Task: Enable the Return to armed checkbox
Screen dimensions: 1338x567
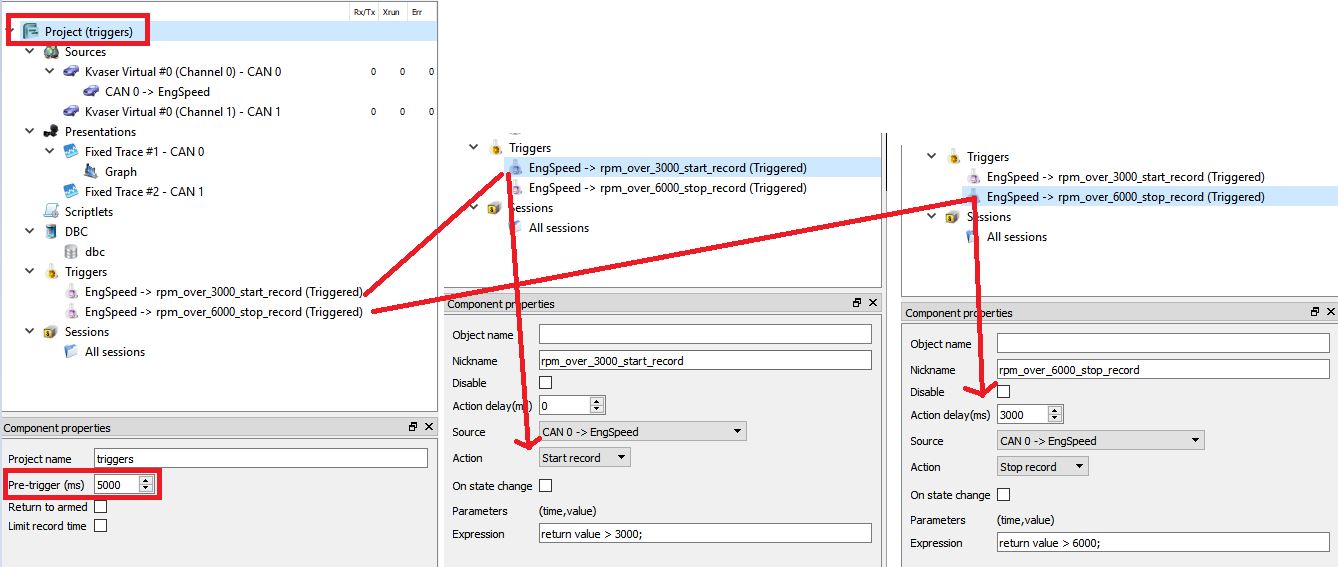Action: tap(100, 507)
